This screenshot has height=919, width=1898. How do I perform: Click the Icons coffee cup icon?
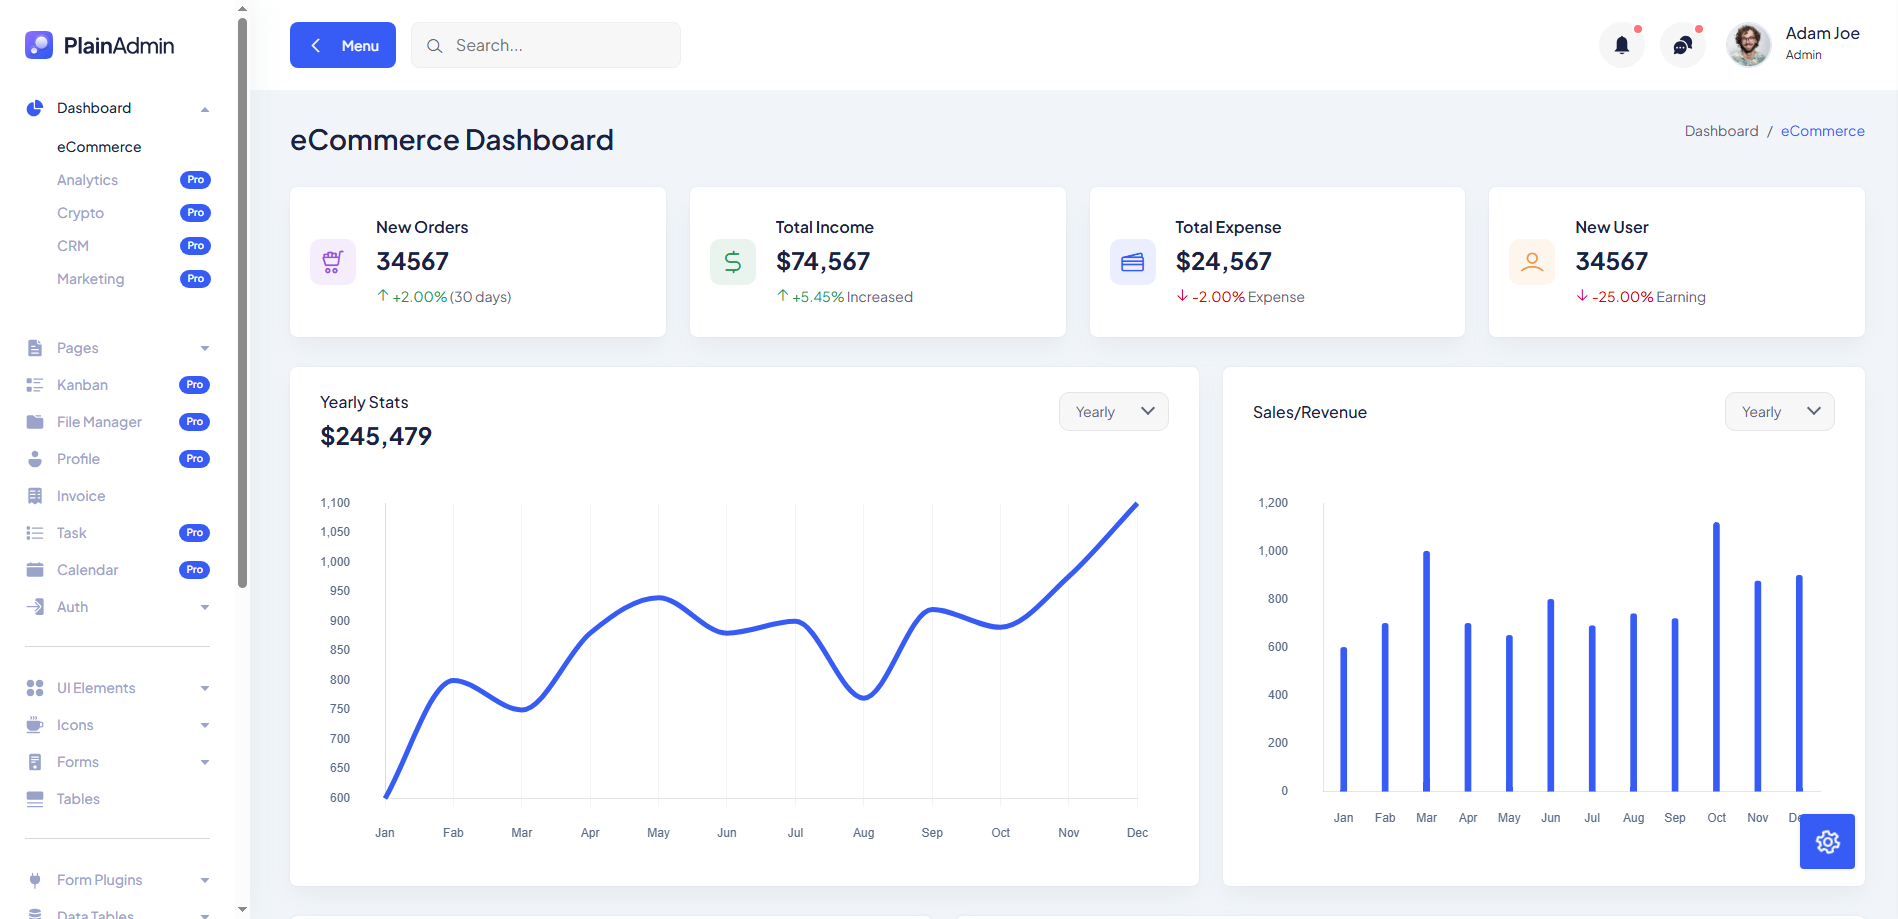click(35, 725)
